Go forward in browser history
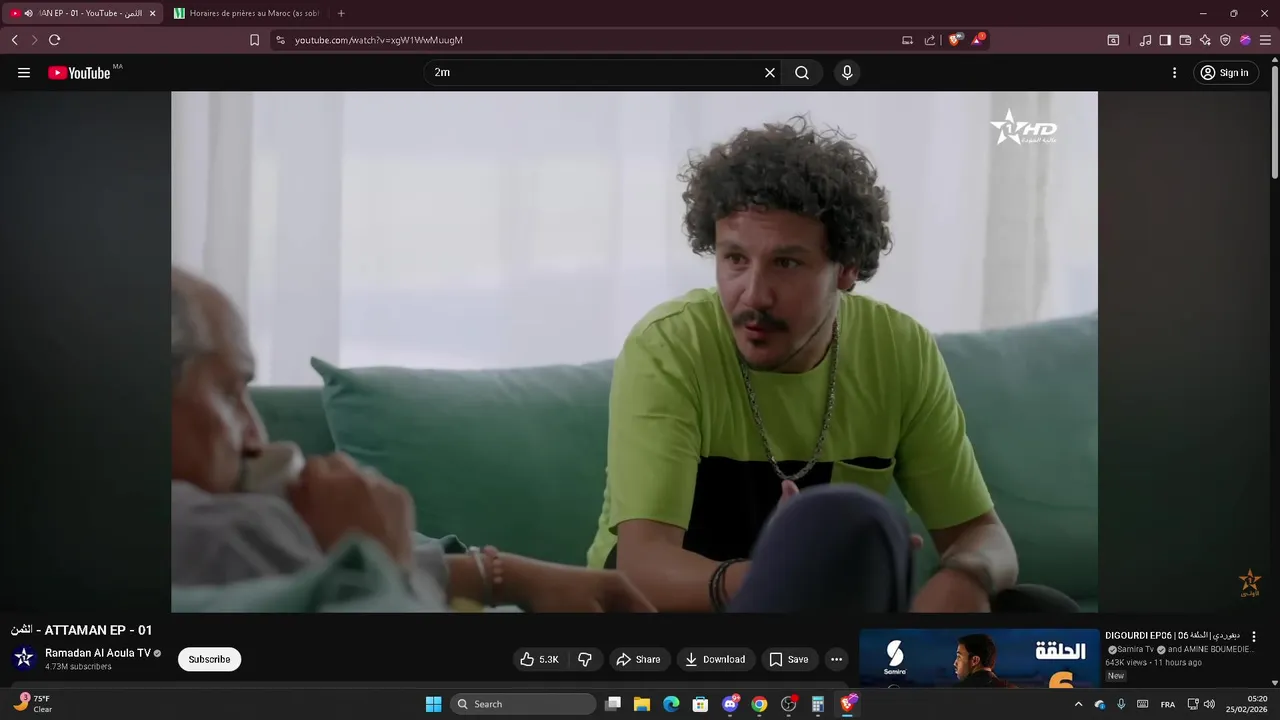 click(34, 40)
